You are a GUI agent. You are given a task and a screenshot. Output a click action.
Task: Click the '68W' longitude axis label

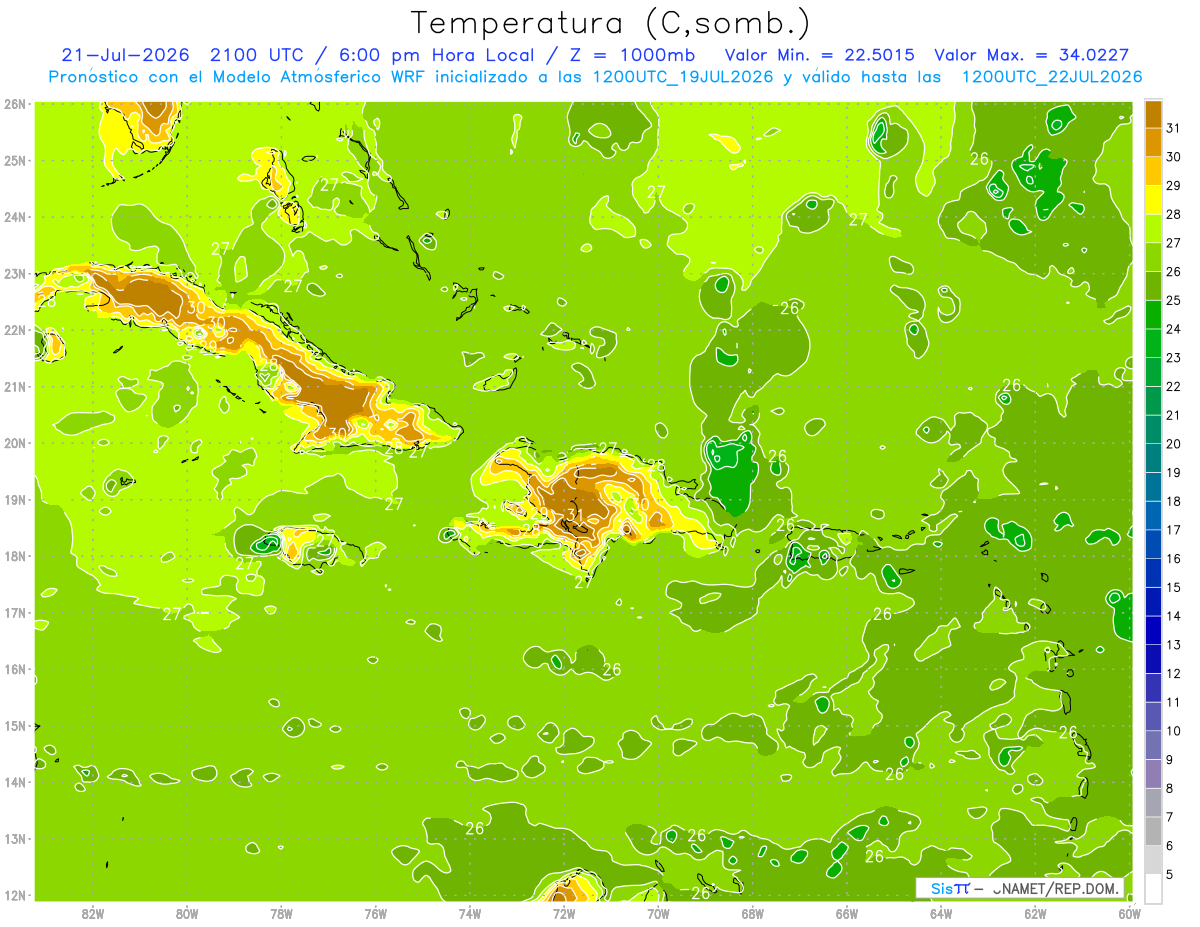click(752, 914)
